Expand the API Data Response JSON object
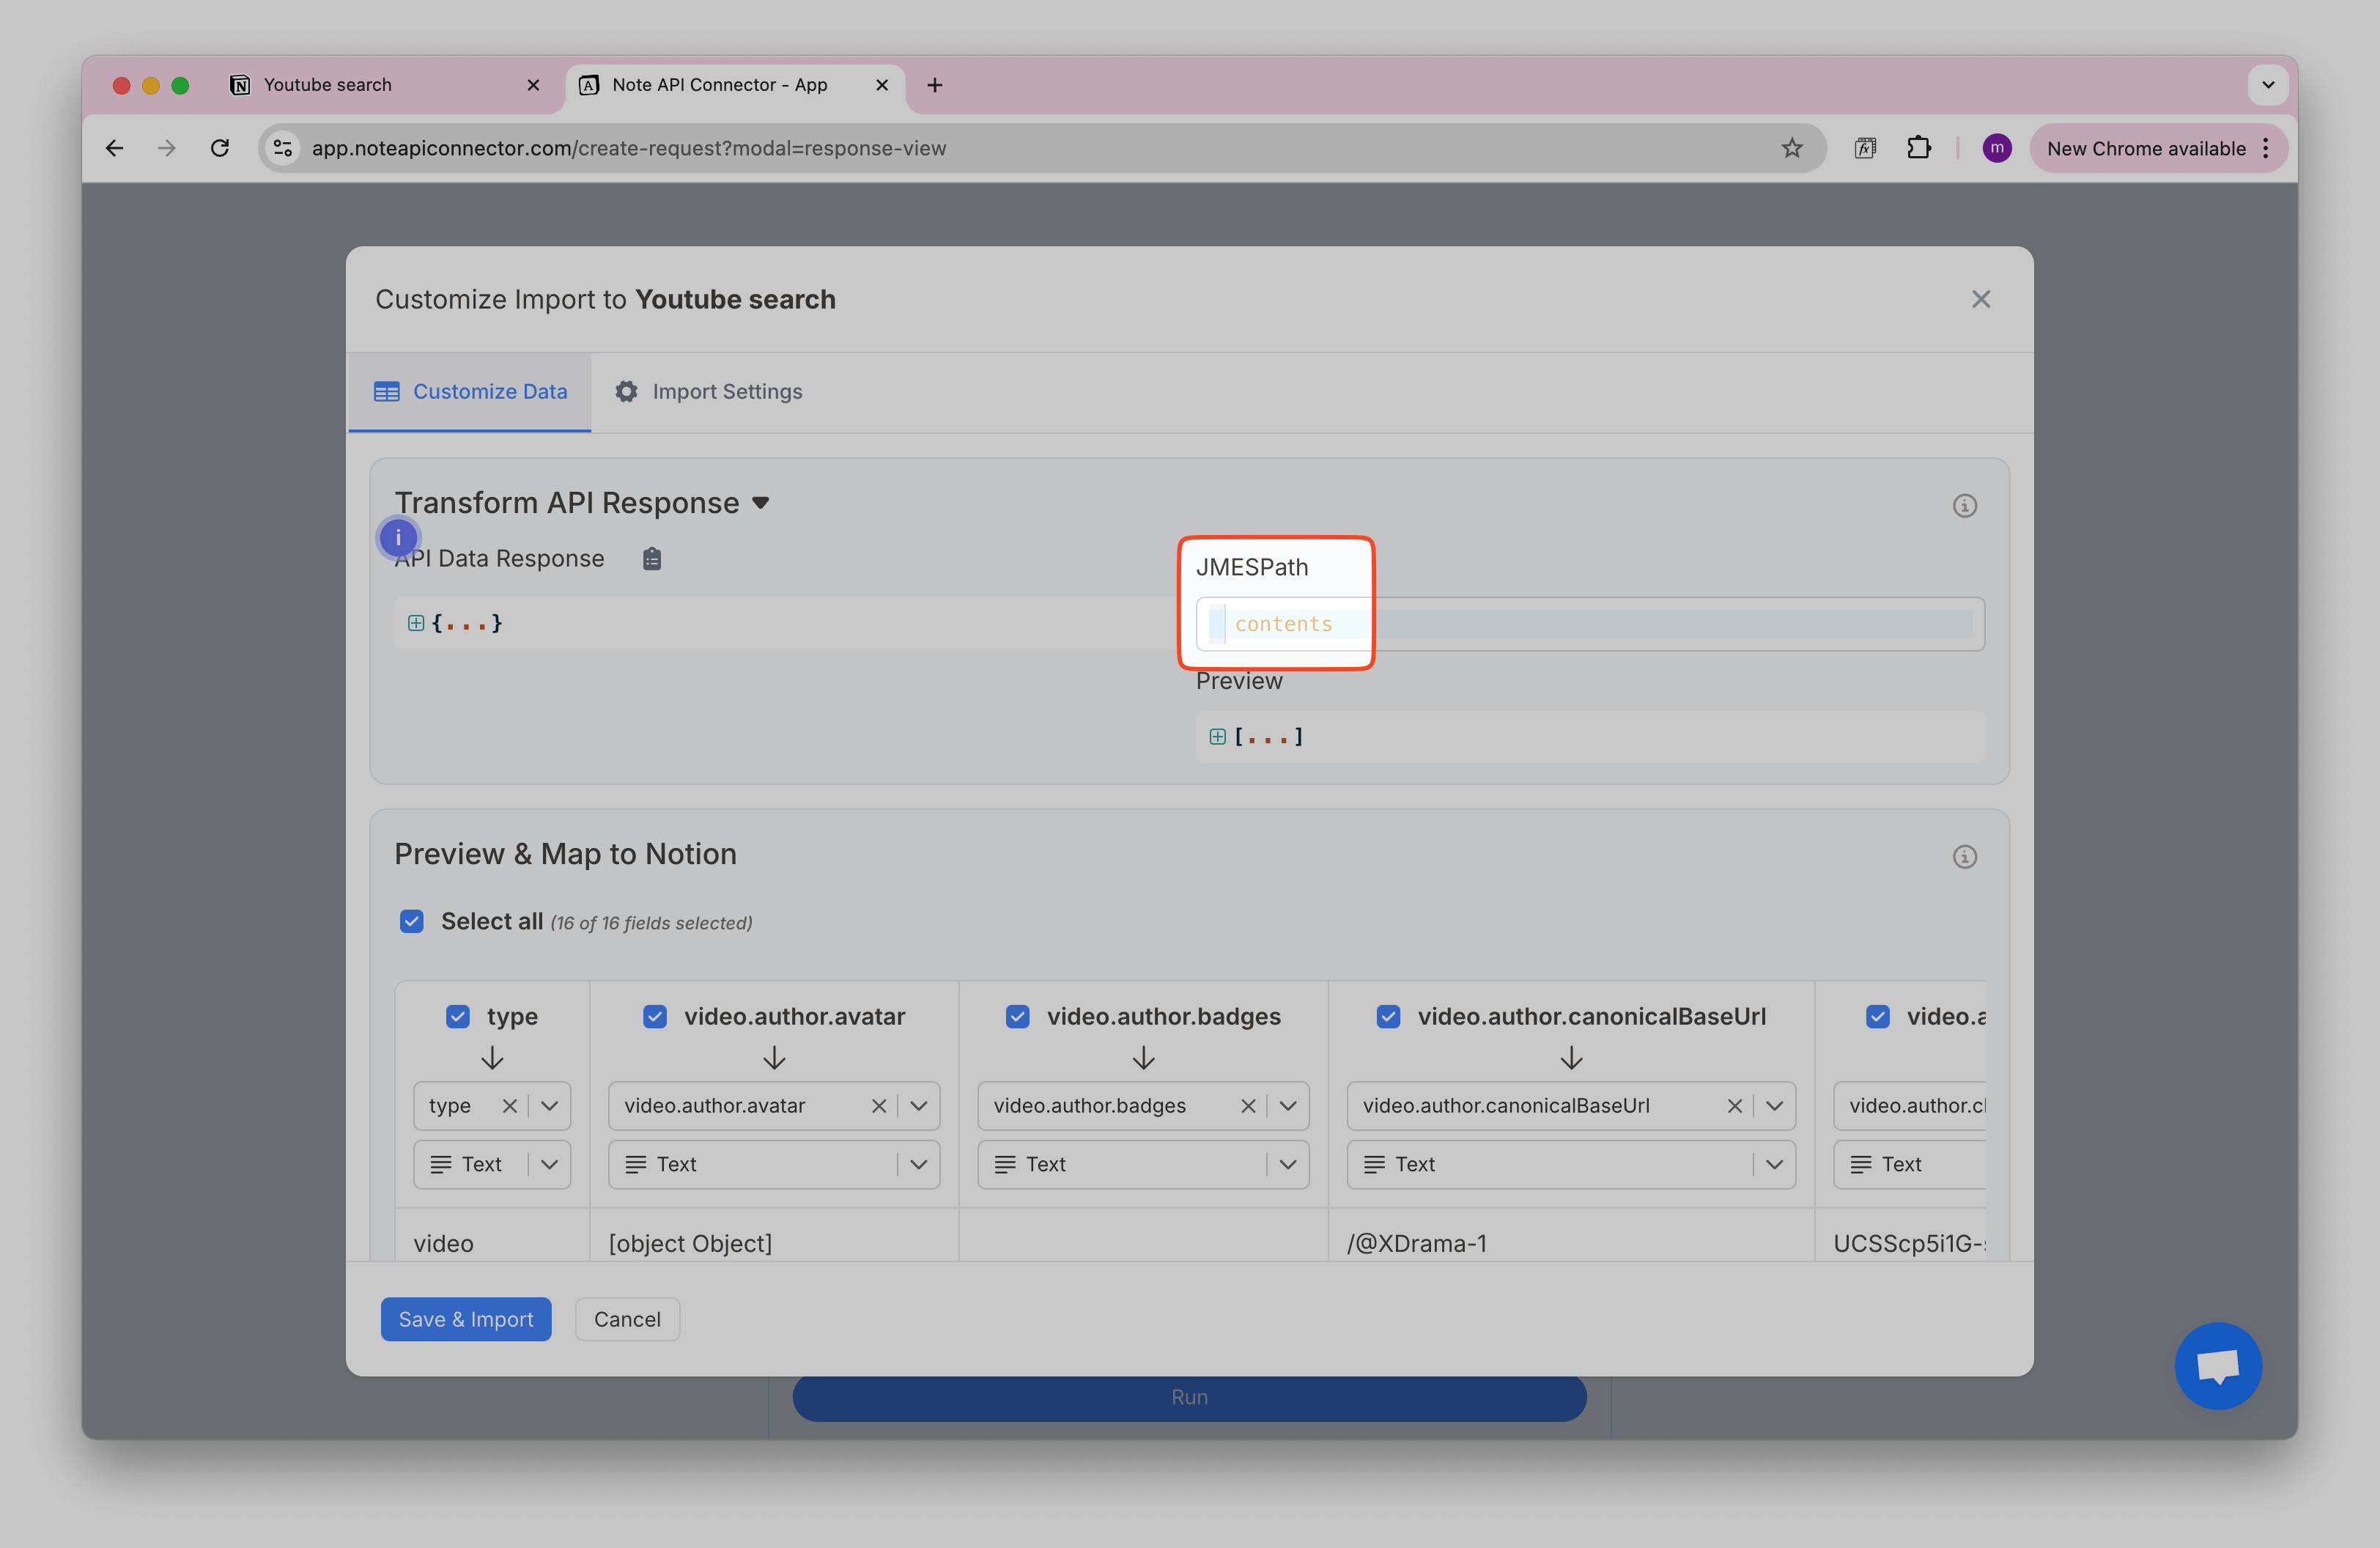 coord(416,623)
